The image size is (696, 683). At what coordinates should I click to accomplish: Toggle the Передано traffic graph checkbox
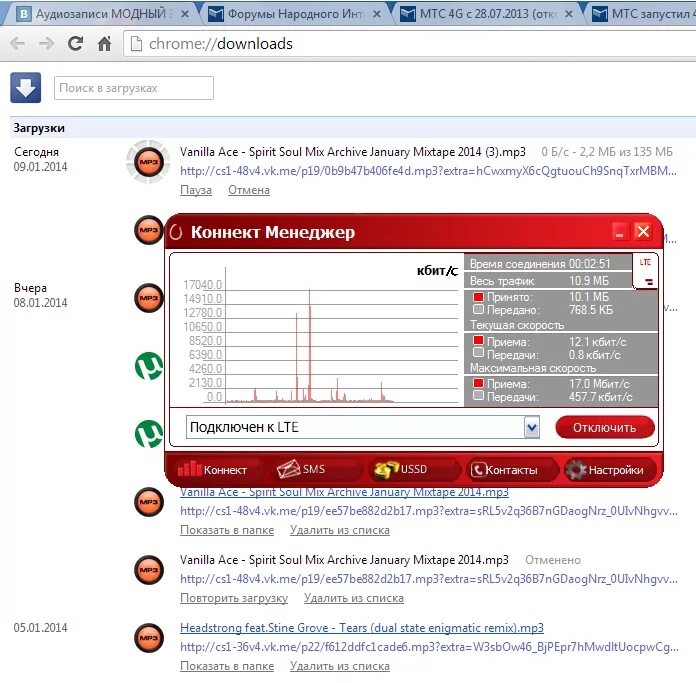pyautogui.click(x=478, y=309)
